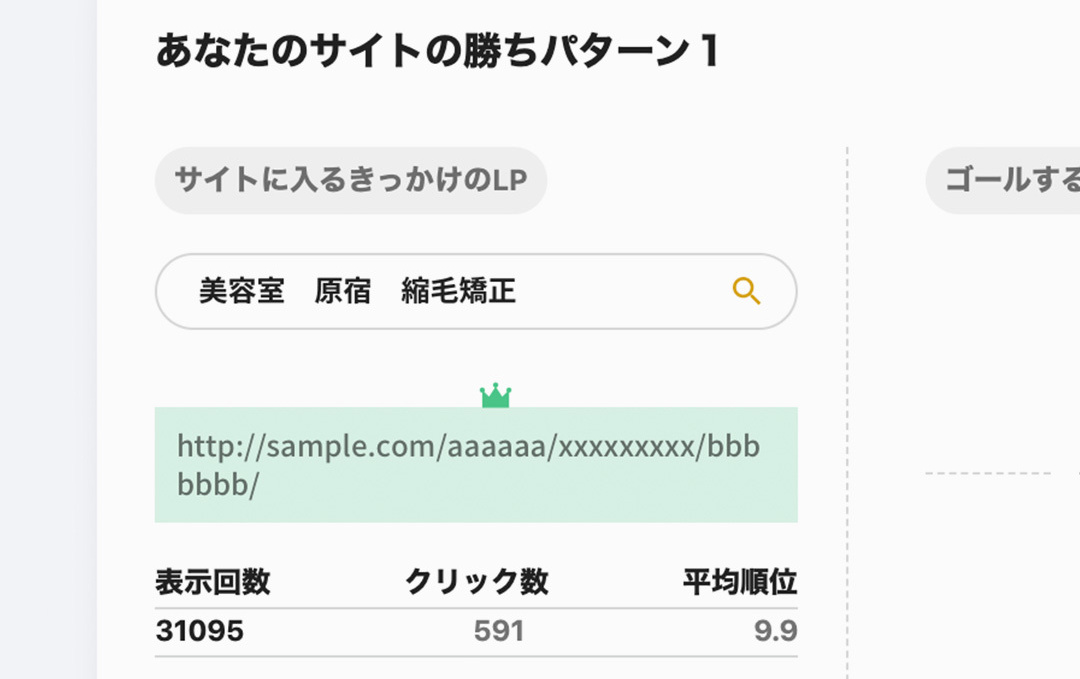Select the click count value 591
Screen dimensions: 1080x679
tap(499, 631)
